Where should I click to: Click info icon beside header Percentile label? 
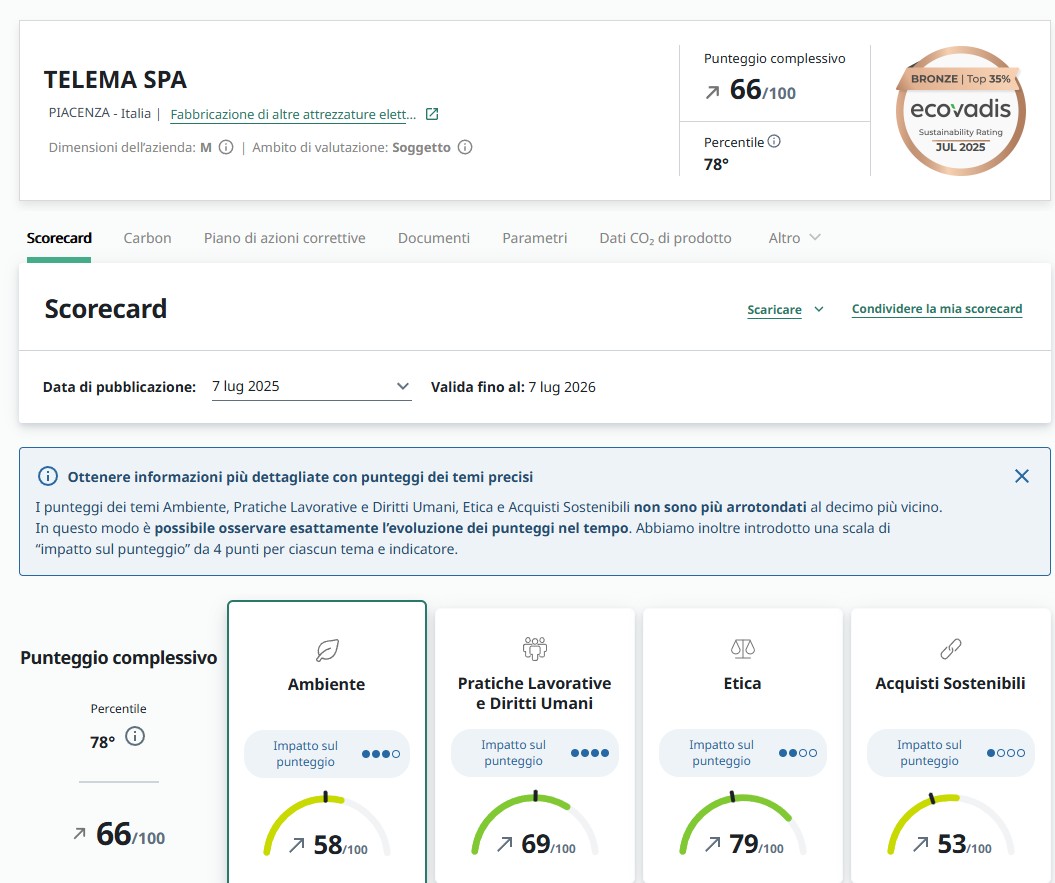[x=774, y=142]
